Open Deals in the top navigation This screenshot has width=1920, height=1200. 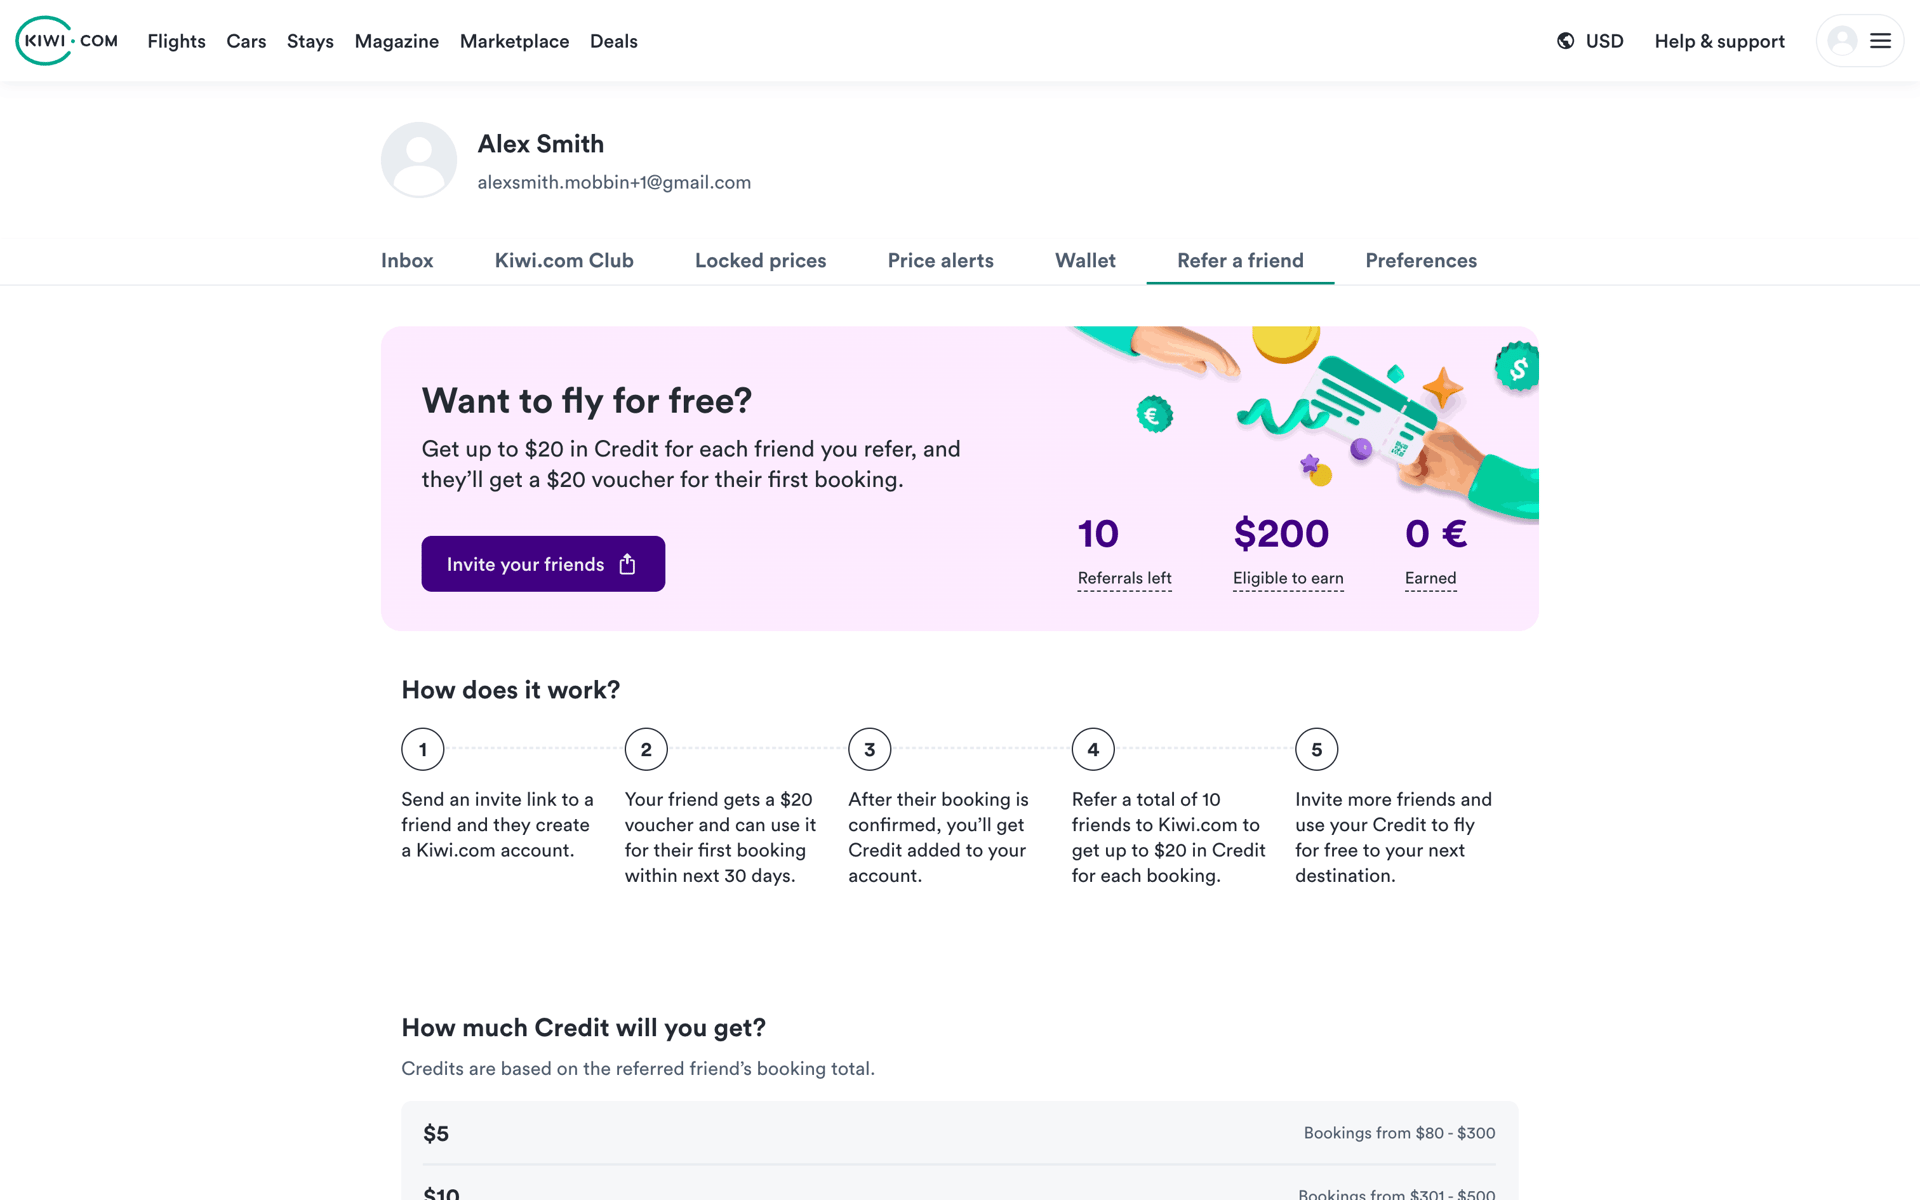(613, 41)
